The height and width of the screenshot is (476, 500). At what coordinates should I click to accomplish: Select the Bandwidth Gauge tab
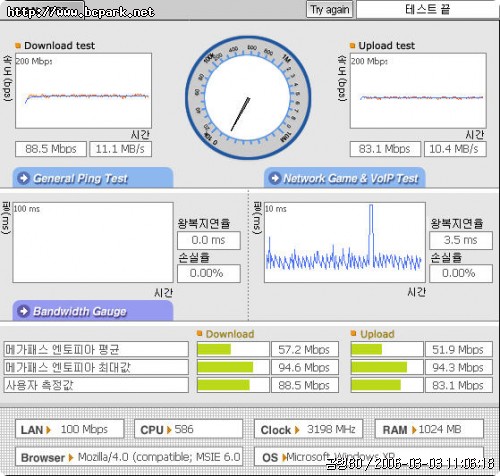93,311
